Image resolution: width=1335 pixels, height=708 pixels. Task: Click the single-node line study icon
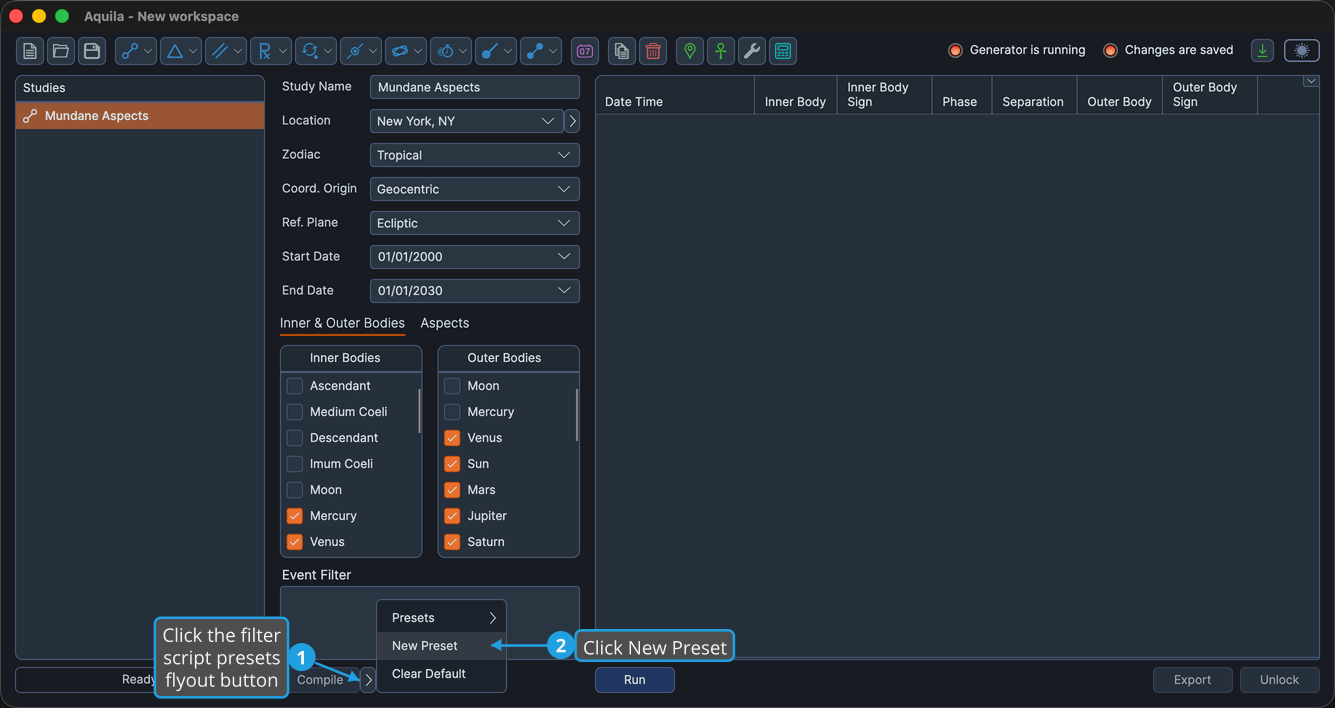tap(490, 51)
